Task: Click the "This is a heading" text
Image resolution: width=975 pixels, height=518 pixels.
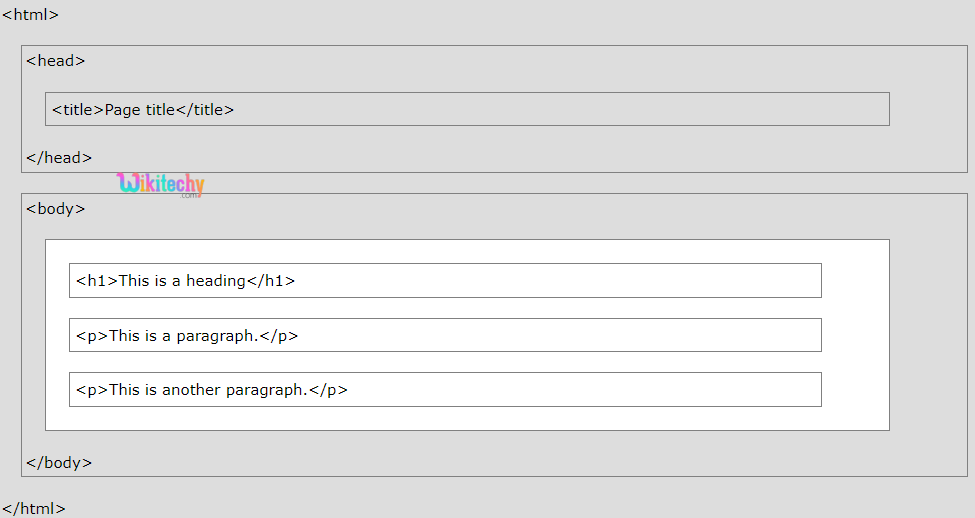Action: 182,281
